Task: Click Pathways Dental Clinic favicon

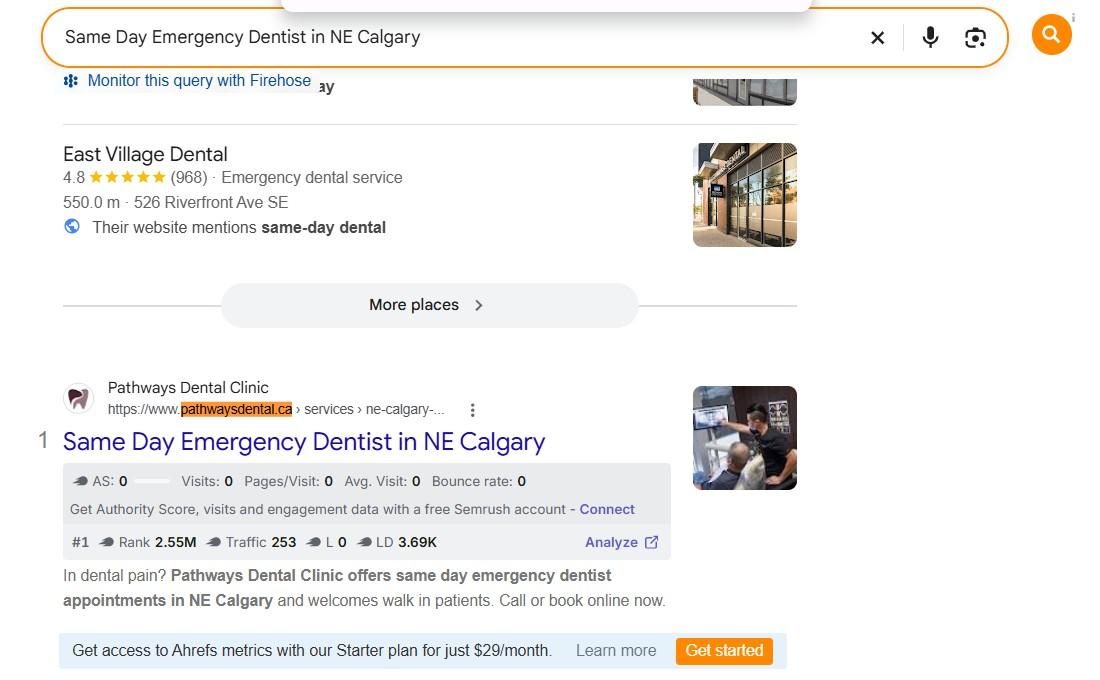Action: point(79,398)
